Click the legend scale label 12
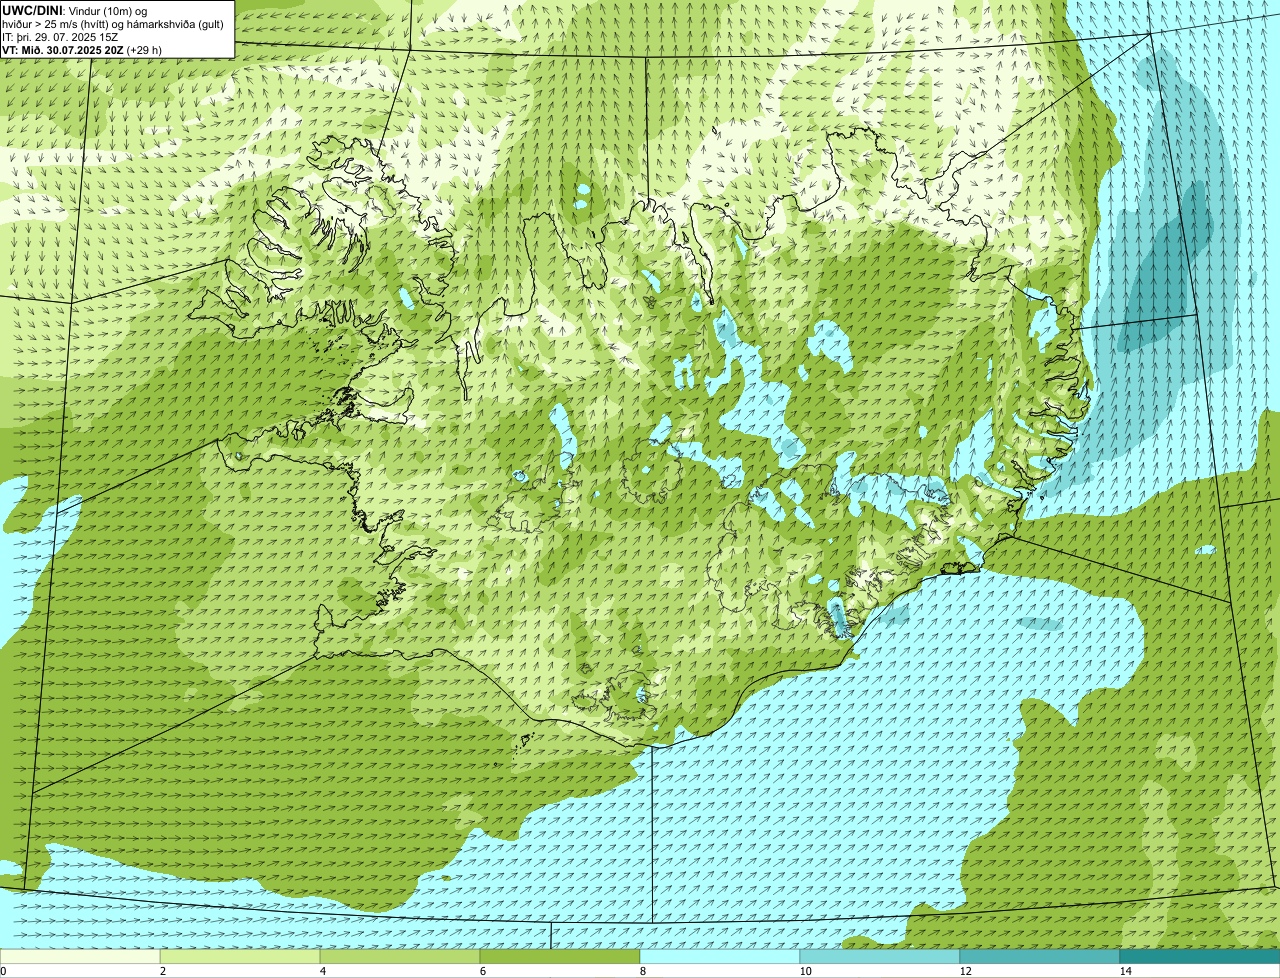1280x978 pixels. tap(966, 971)
